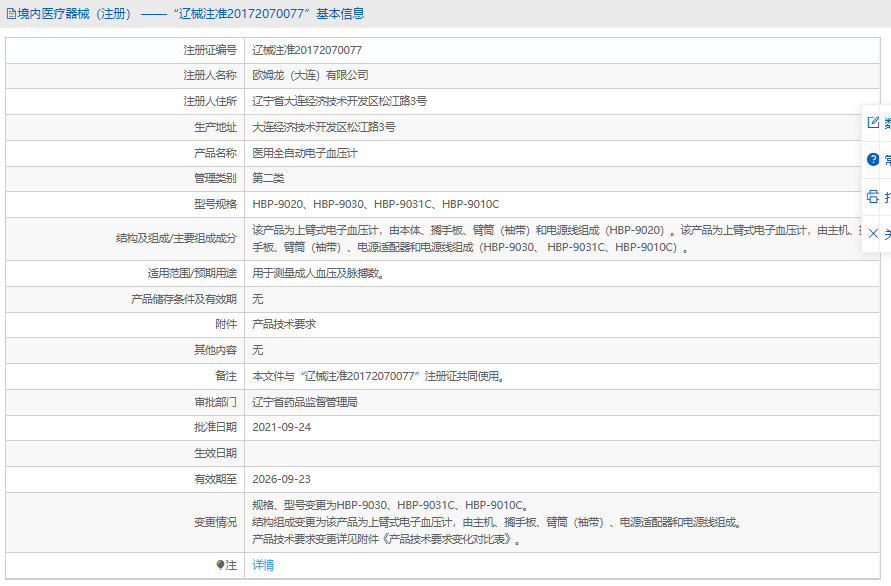This screenshot has width=891, height=586.
Task: Click the 生效日期 label cell
Action: [x=125, y=454]
